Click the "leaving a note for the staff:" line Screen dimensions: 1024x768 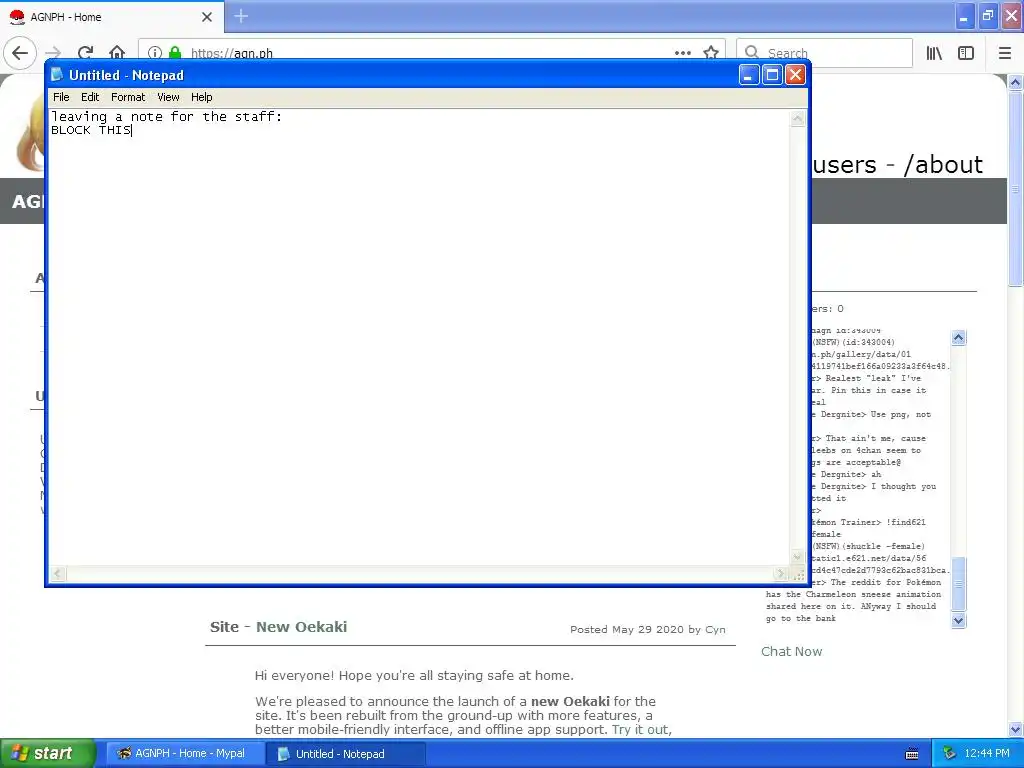click(x=167, y=117)
